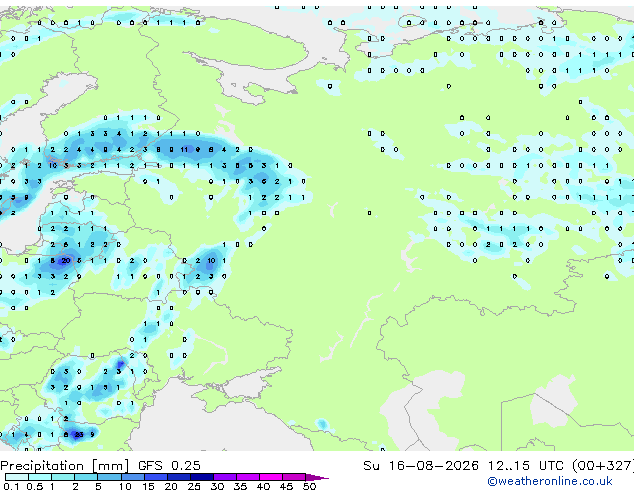Pick the legend color between 45 and 50
The image size is (634, 490).
click(294, 477)
